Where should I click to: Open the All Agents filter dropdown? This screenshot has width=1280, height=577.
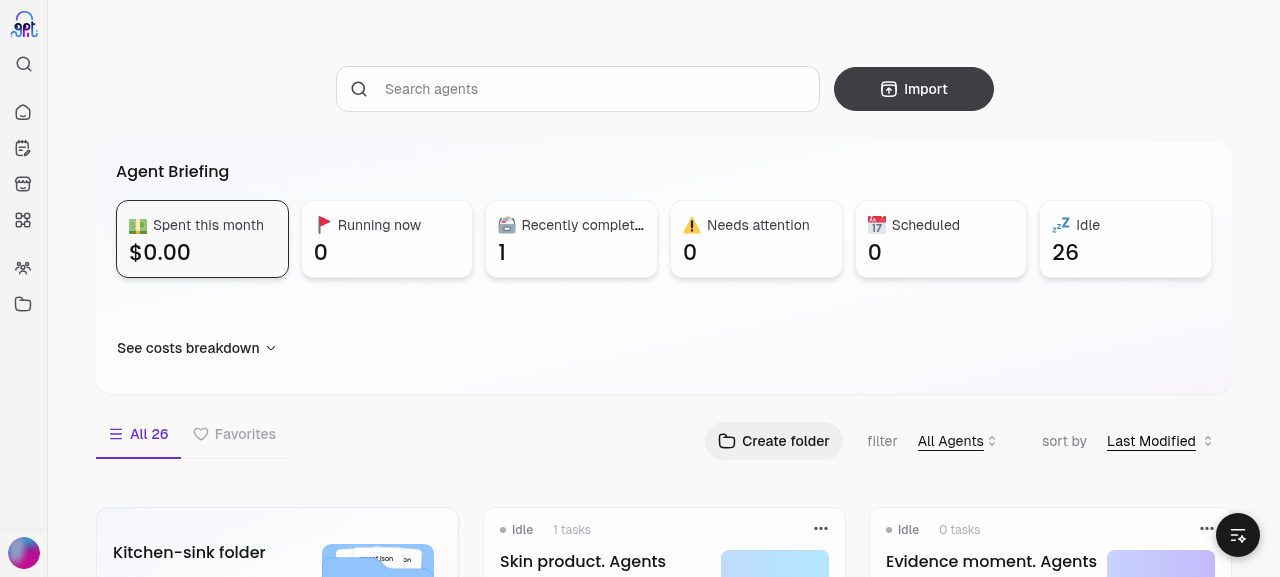click(x=957, y=441)
